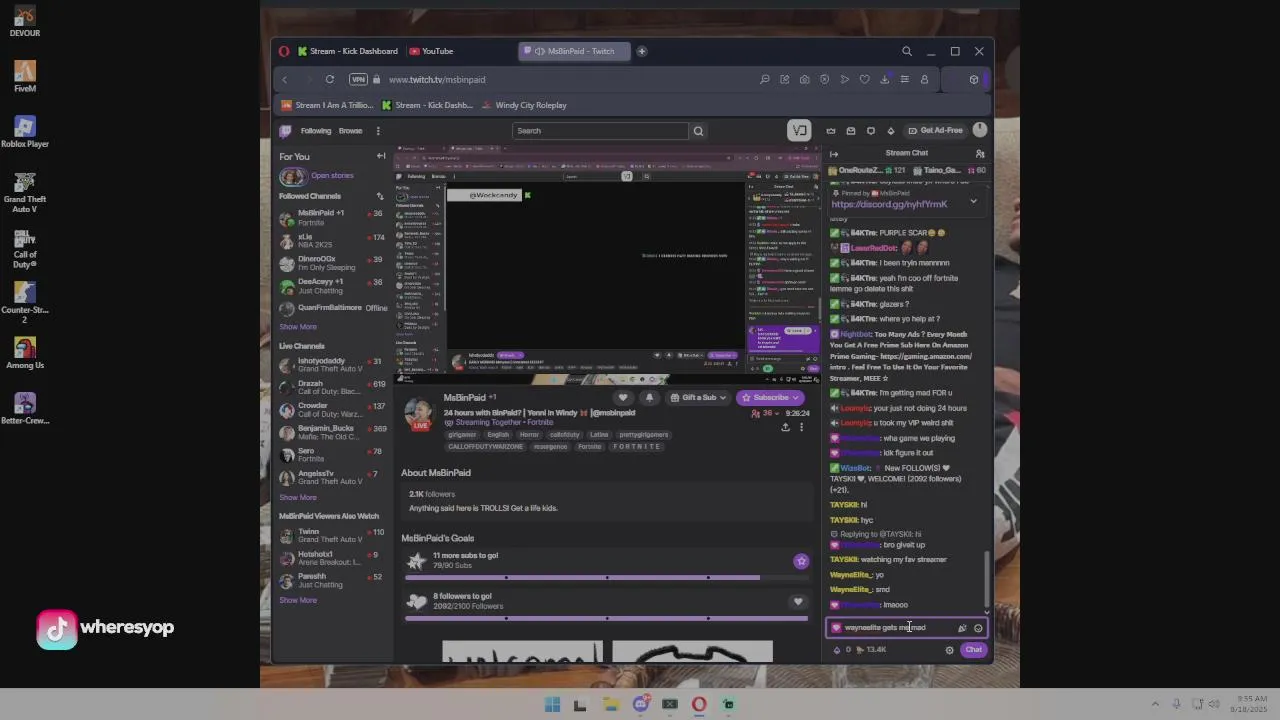Open the Whispers chat bubble icon

click(x=871, y=131)
